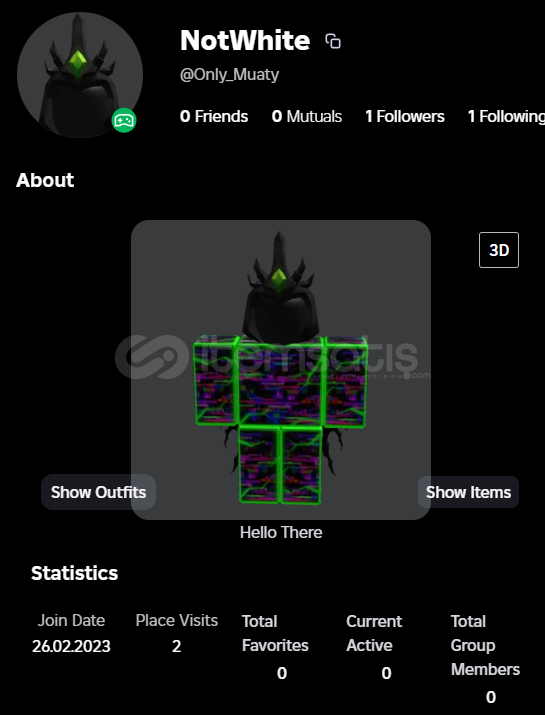Click the Place Visits count
This screenshot has height=715, width=545.
pos(176,646)
